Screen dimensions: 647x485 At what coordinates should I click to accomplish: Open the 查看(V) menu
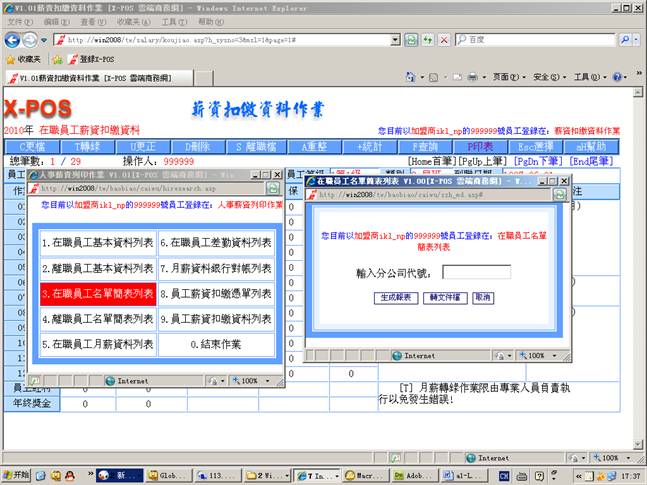point(91,21)
